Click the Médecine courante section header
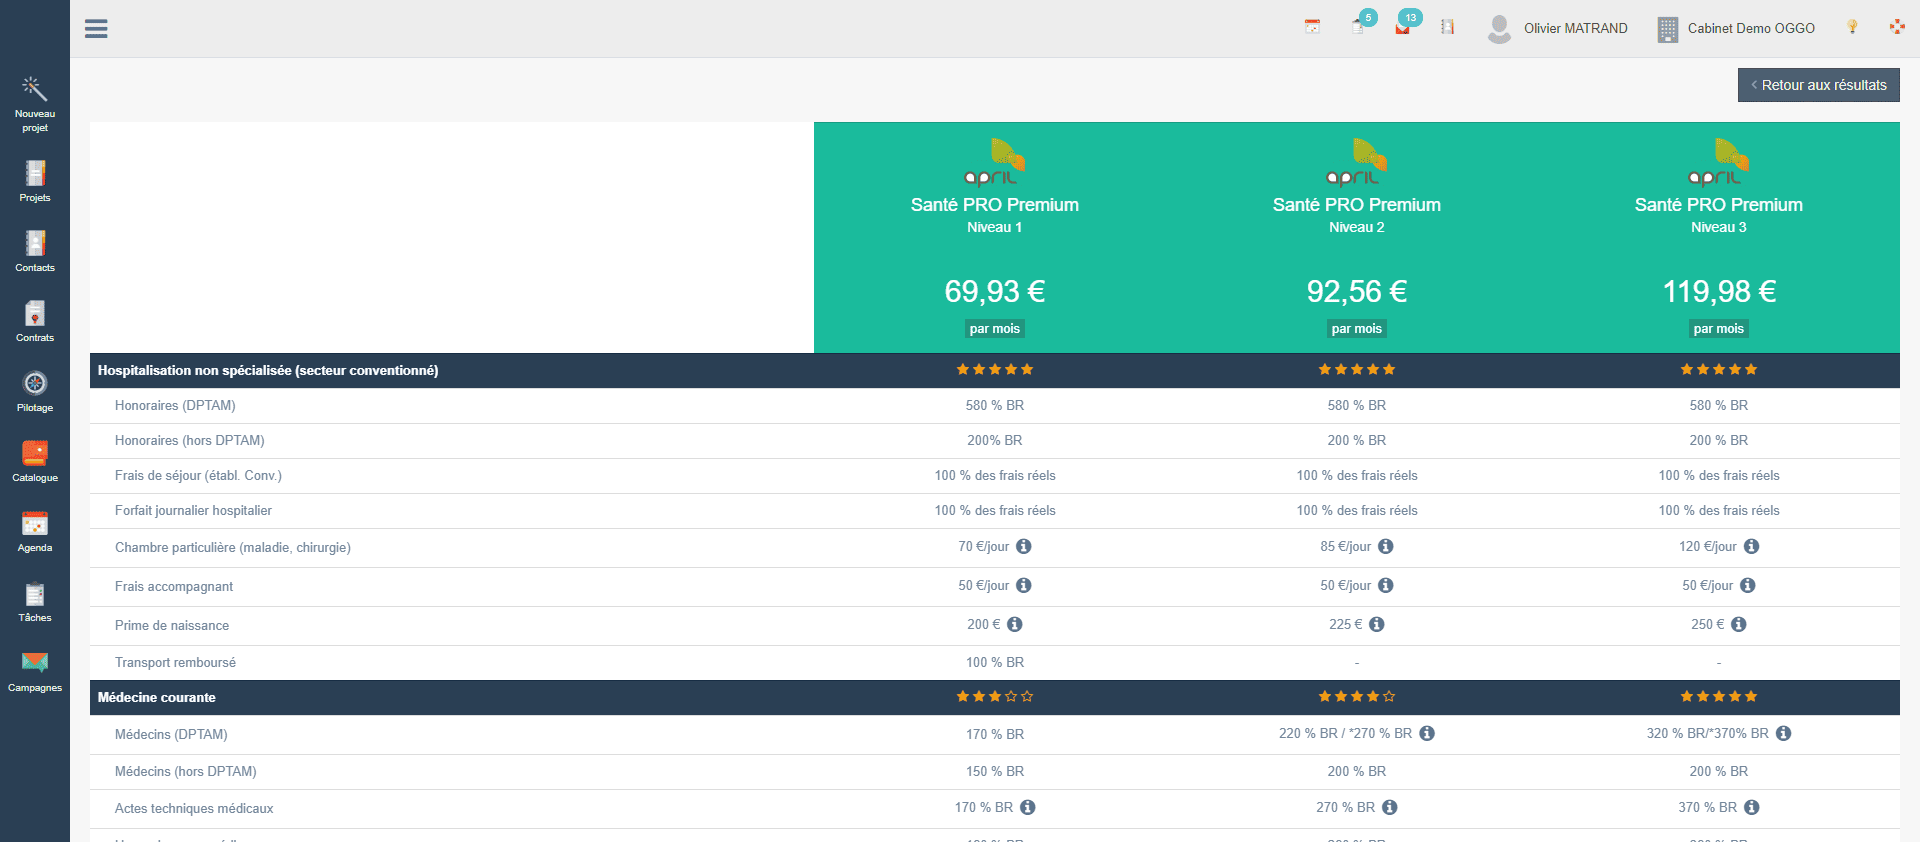1920x842 pixels. click(157, 697)
